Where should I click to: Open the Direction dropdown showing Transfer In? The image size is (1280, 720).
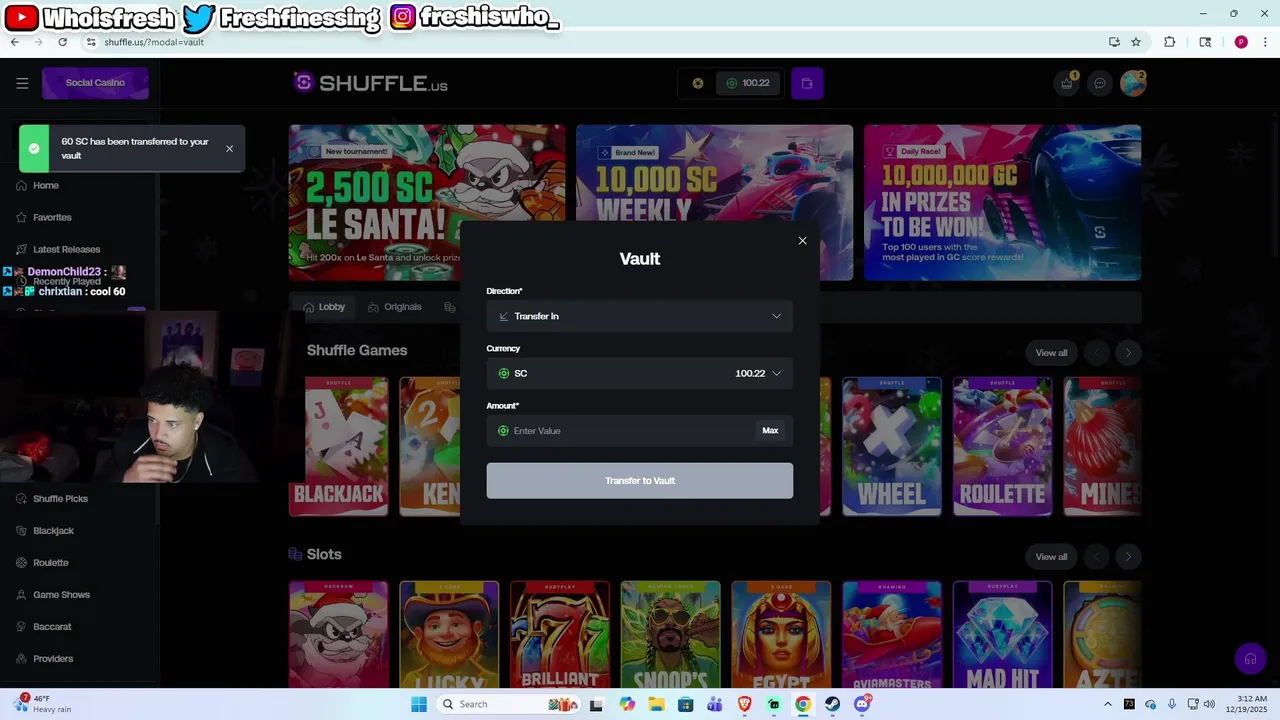640,316
